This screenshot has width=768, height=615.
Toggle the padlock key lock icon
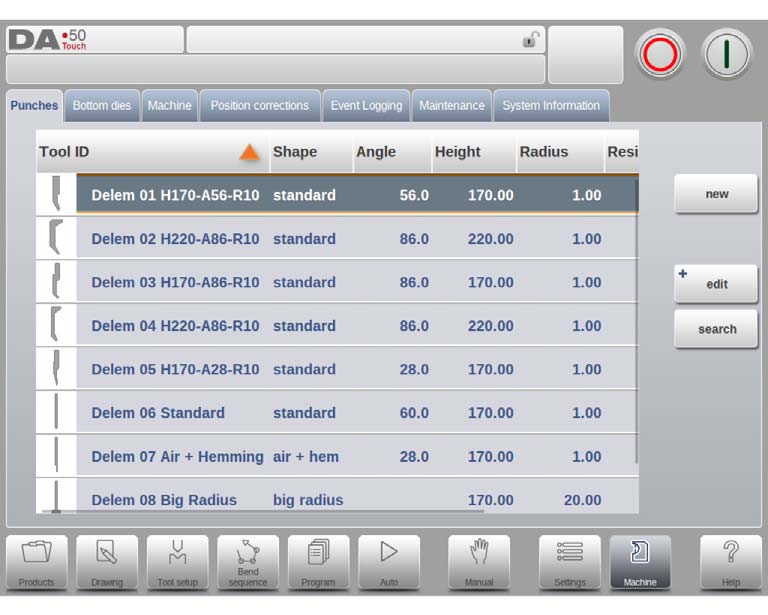point(530,39)
